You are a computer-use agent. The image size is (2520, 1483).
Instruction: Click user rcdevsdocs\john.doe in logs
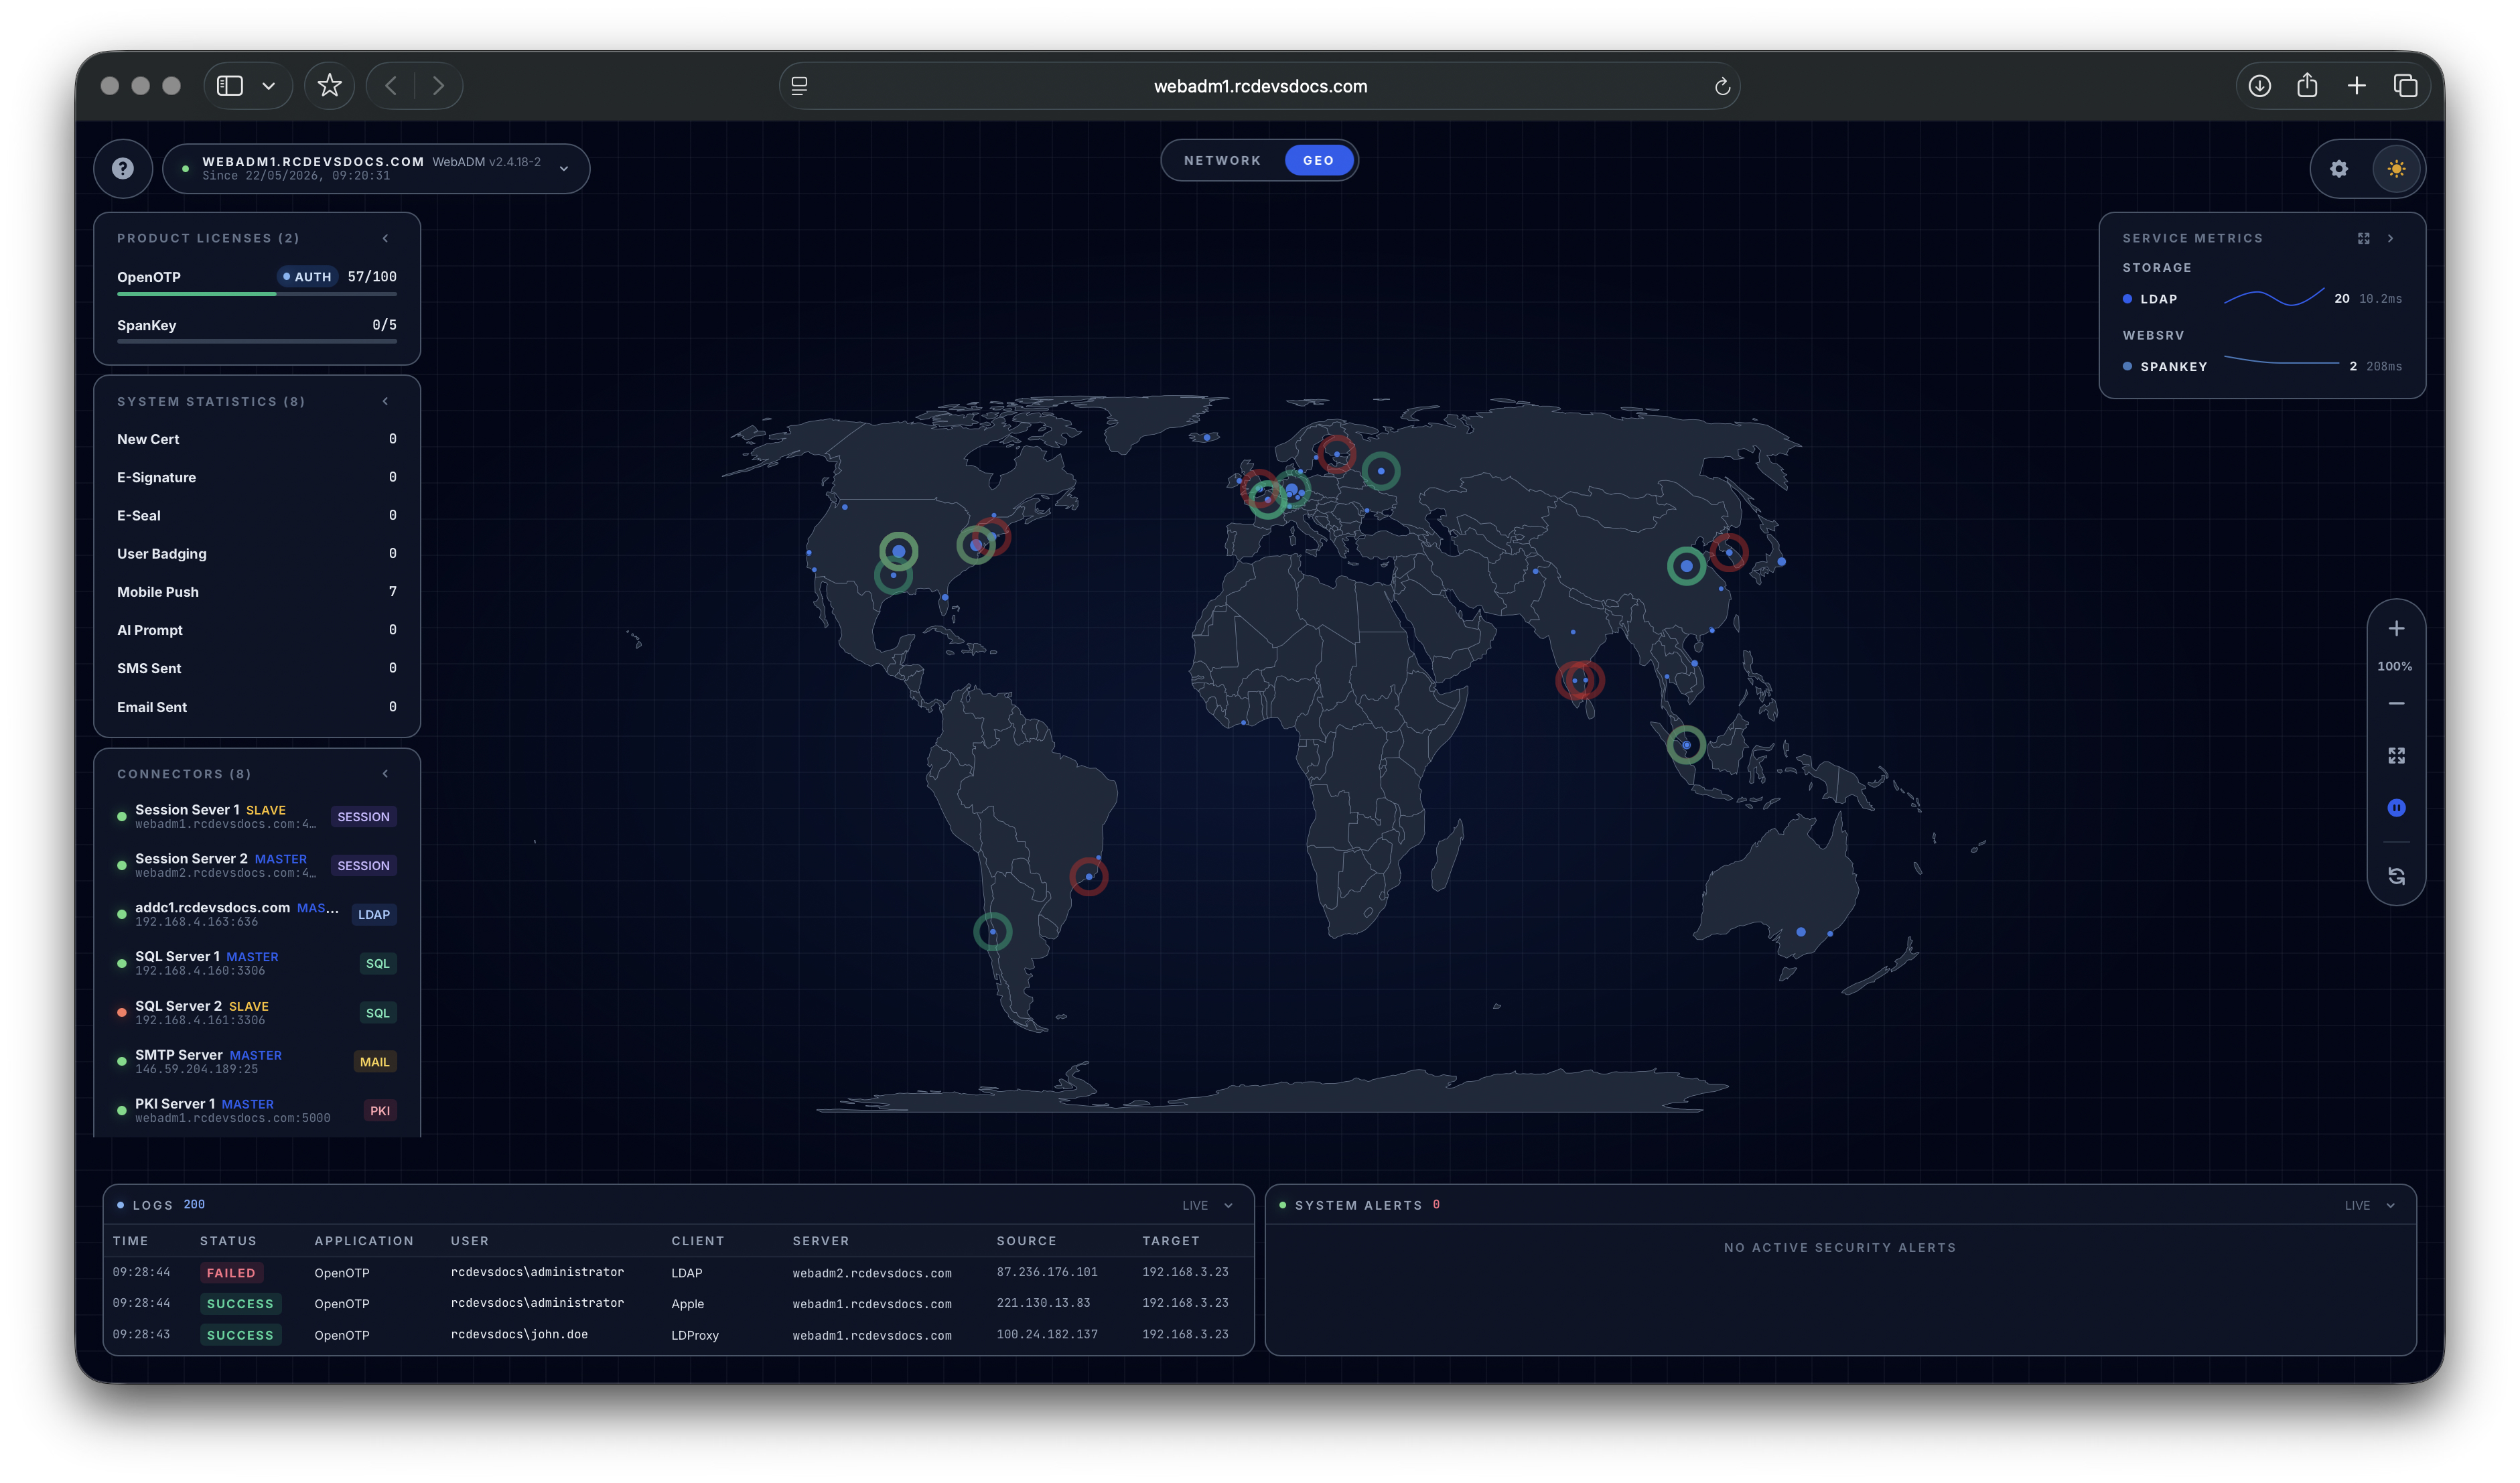519,1335
